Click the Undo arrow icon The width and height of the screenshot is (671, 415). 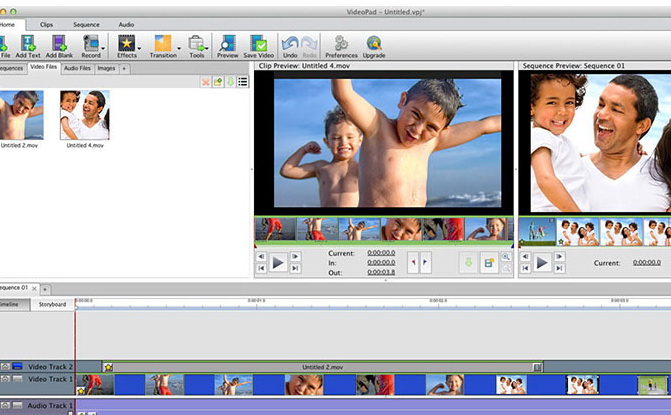click(290, 43)
